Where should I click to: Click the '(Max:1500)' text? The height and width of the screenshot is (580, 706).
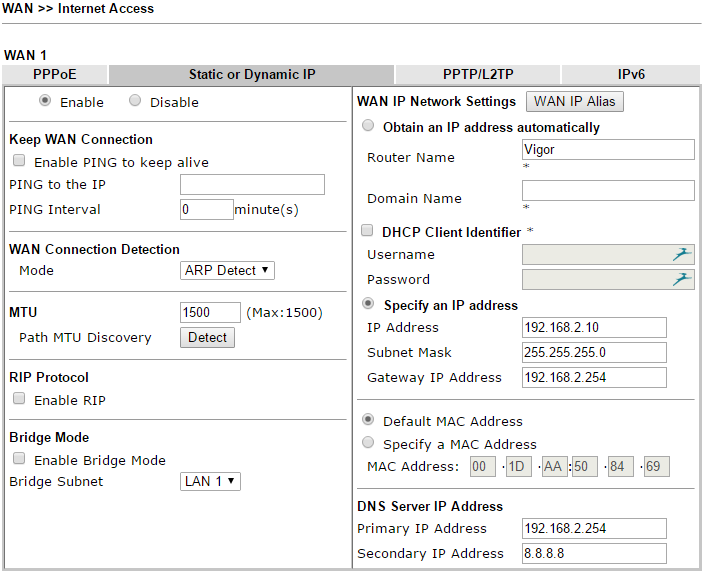(285, 313)
